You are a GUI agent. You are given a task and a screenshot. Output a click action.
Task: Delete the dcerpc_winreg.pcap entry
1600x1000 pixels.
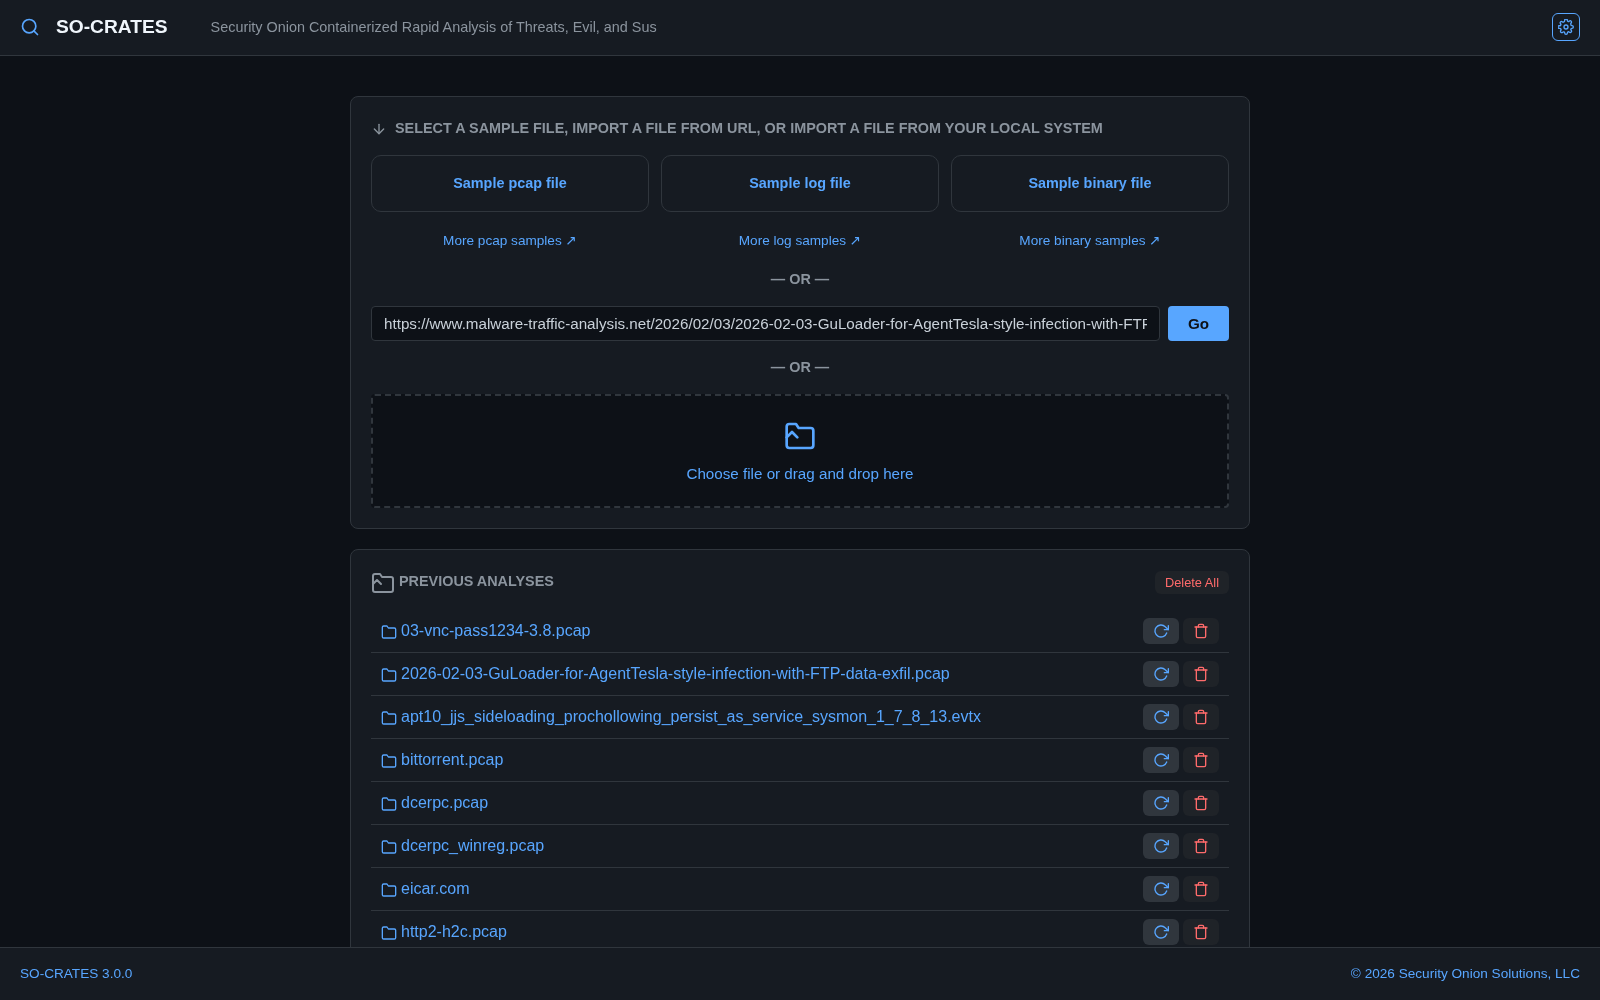coord(1201,846)
